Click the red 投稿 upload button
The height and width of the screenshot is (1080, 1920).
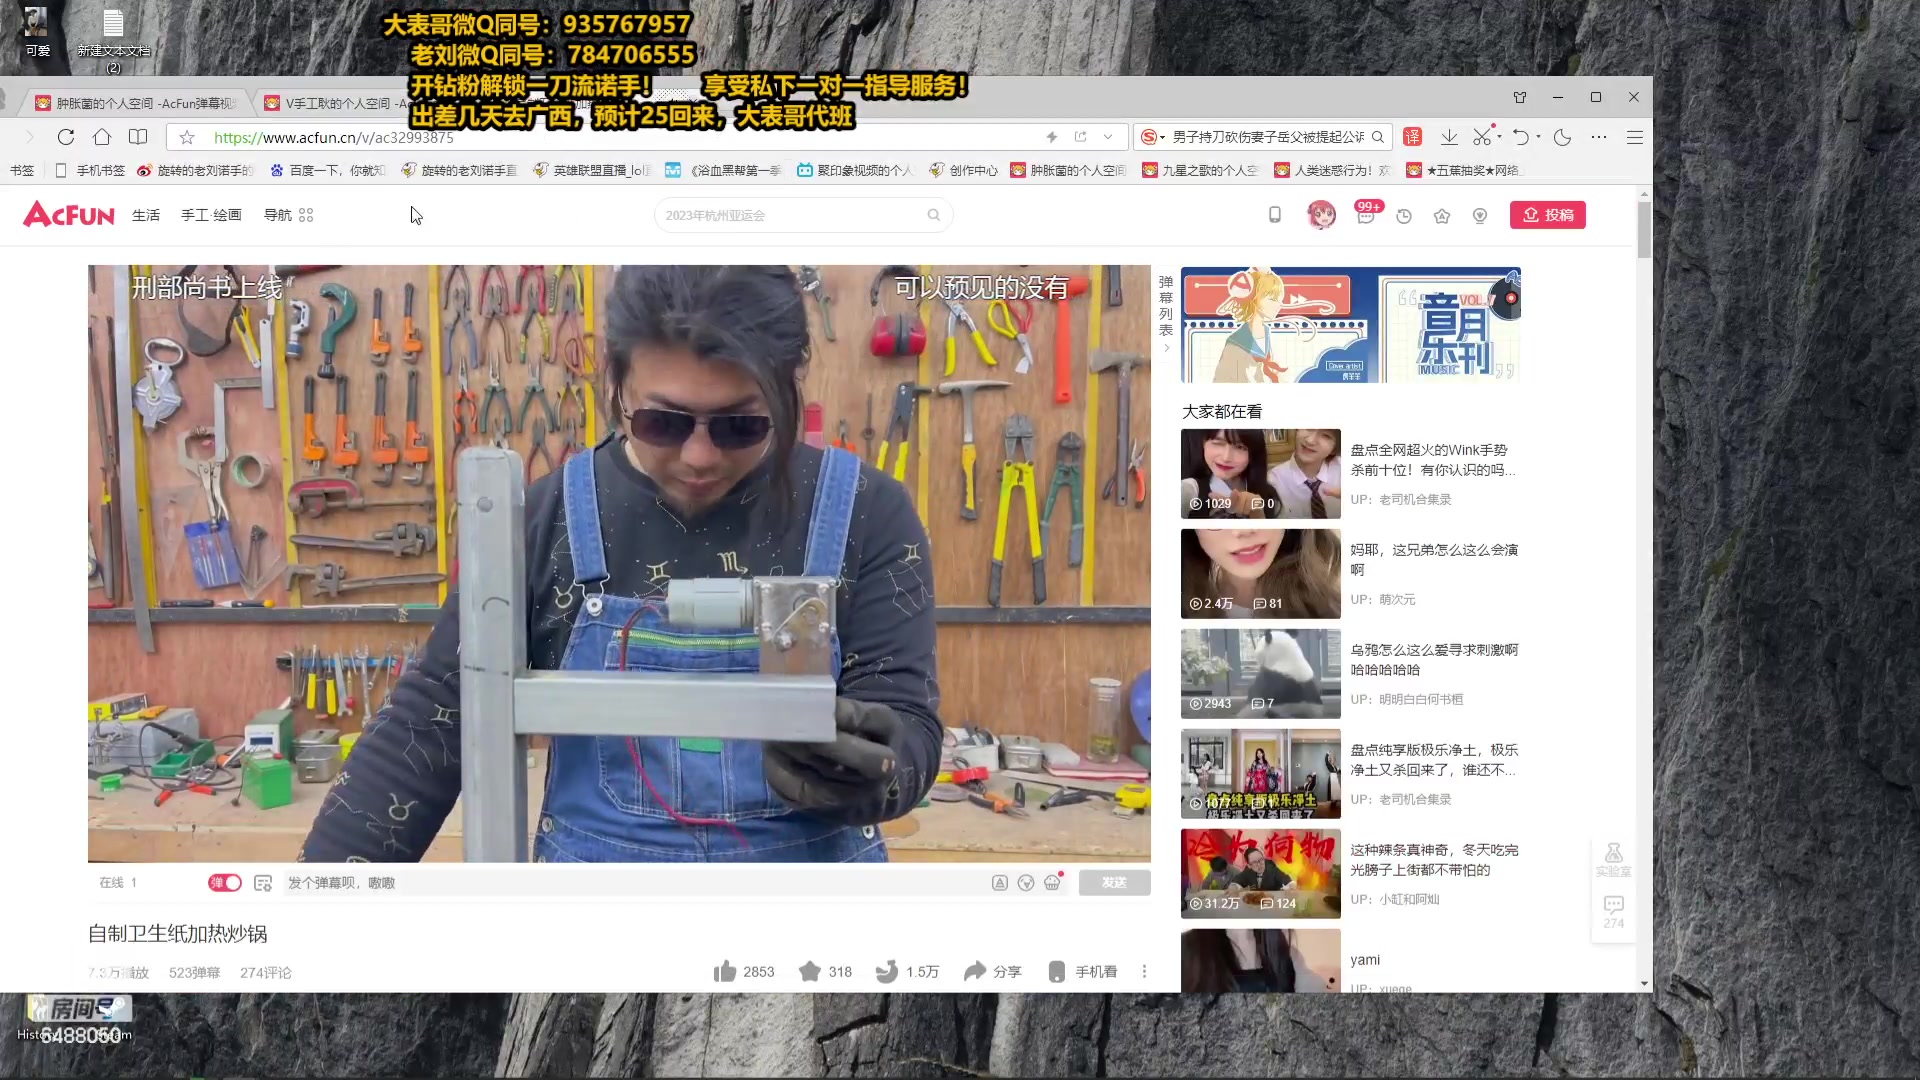tap(1547, 215)
